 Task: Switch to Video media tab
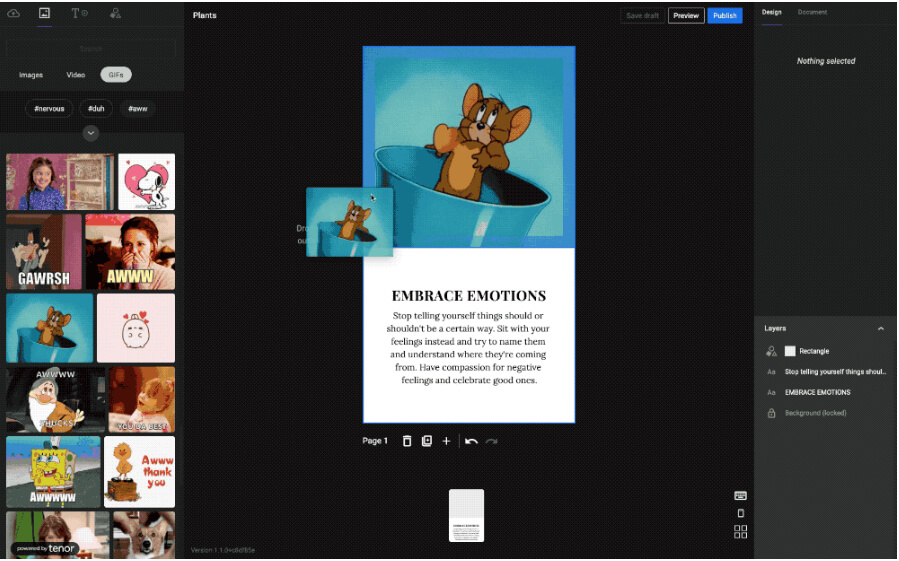point(76,75)
